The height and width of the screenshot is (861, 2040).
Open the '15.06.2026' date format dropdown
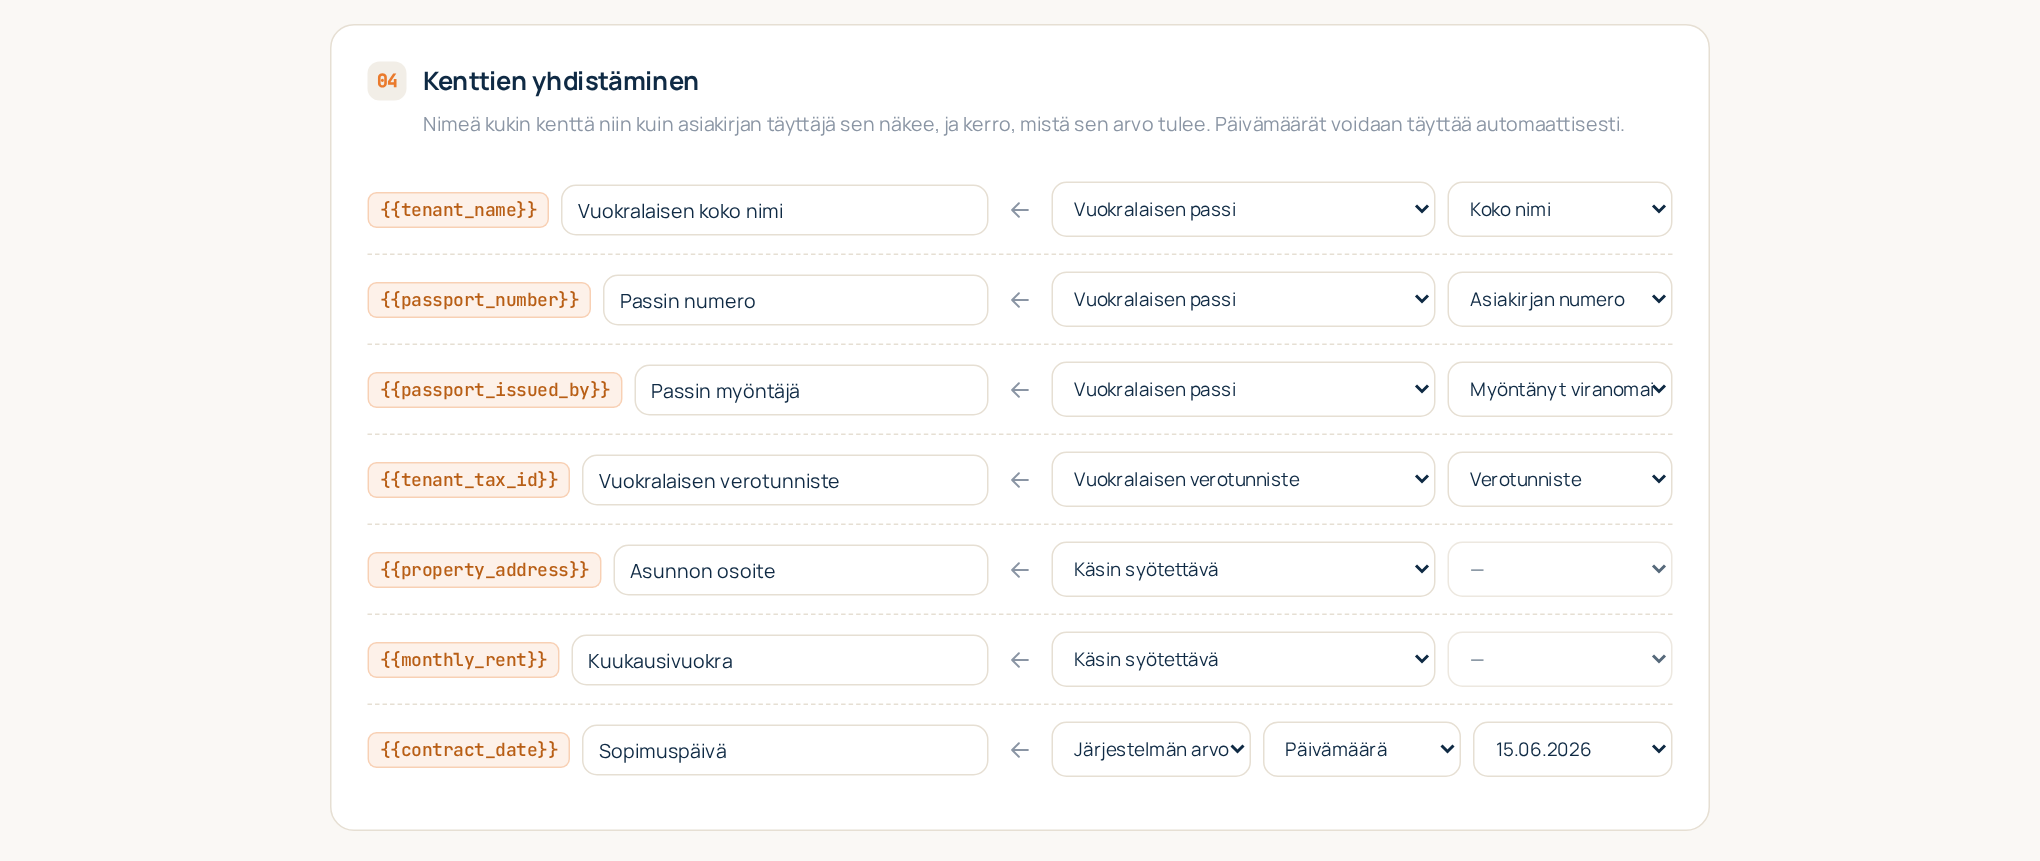[x=1572, y=749]
